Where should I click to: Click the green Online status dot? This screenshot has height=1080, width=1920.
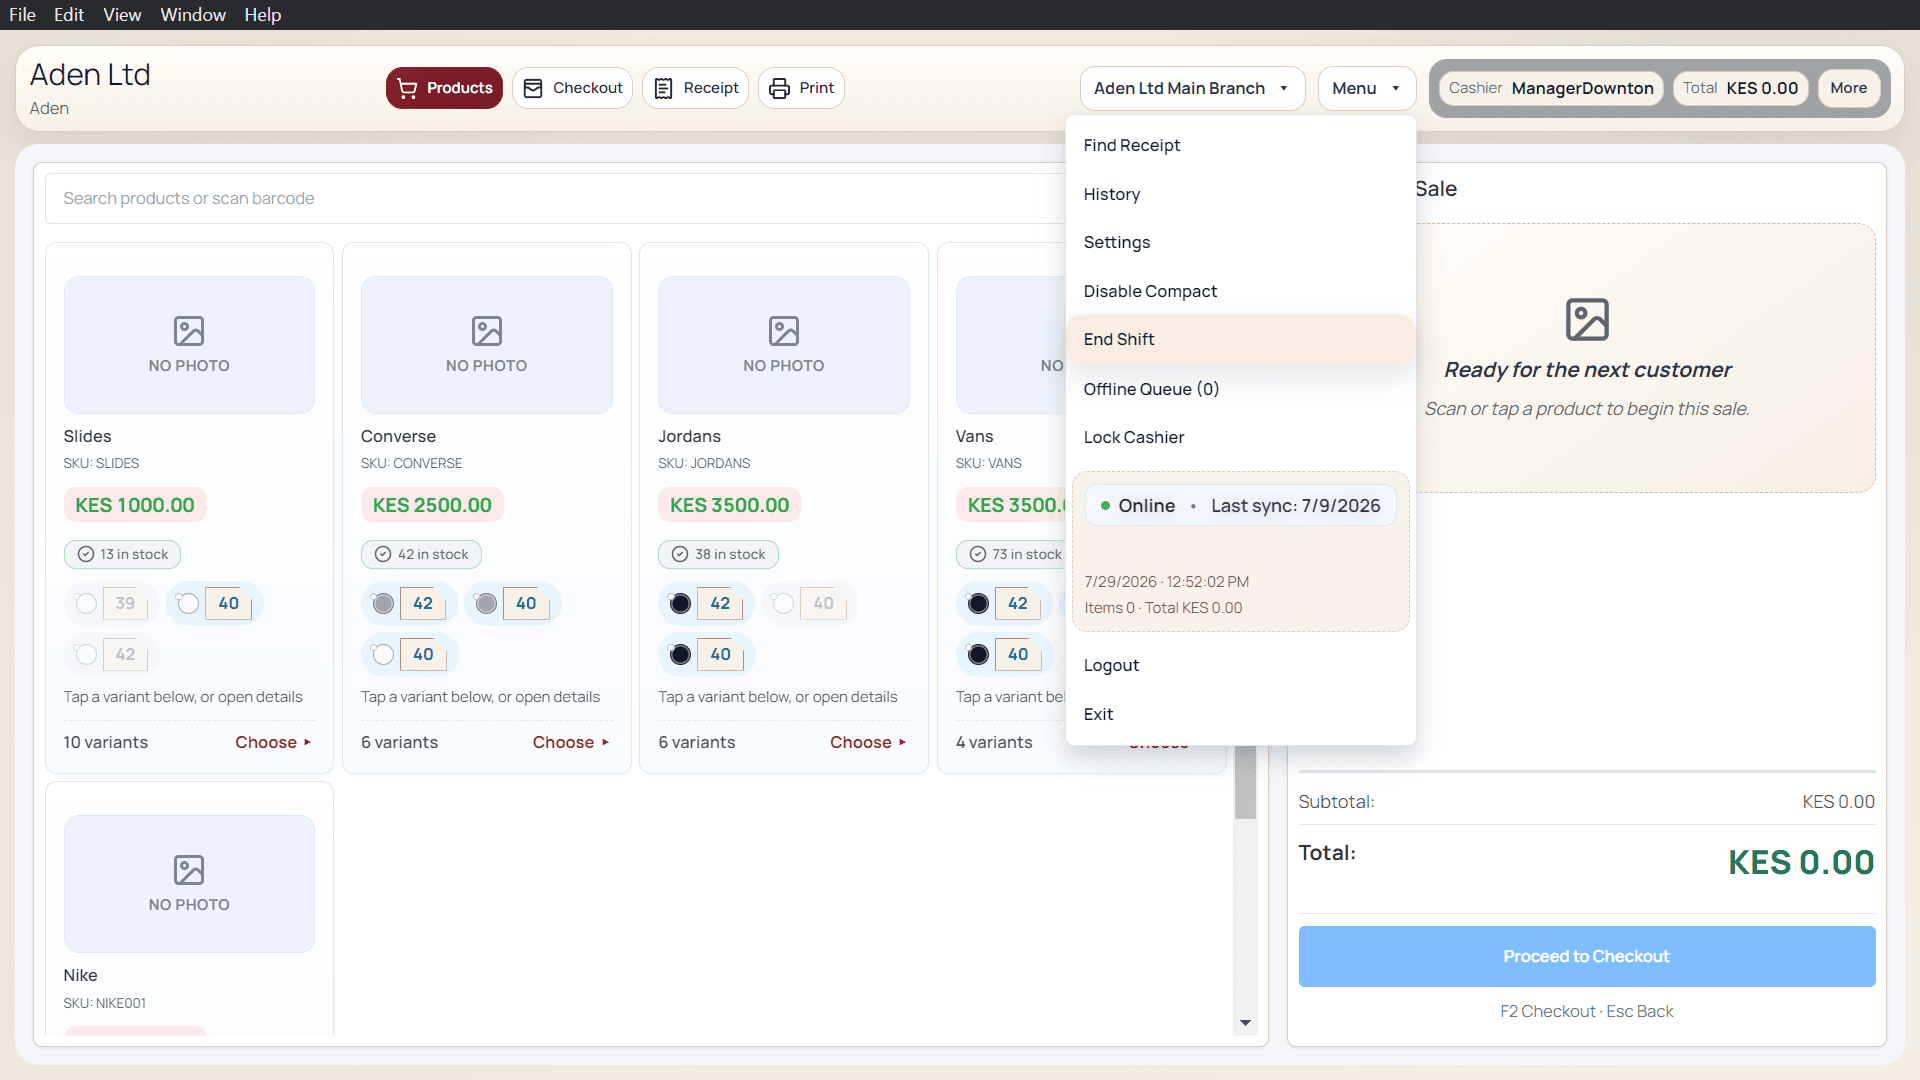click(1105, 506)
